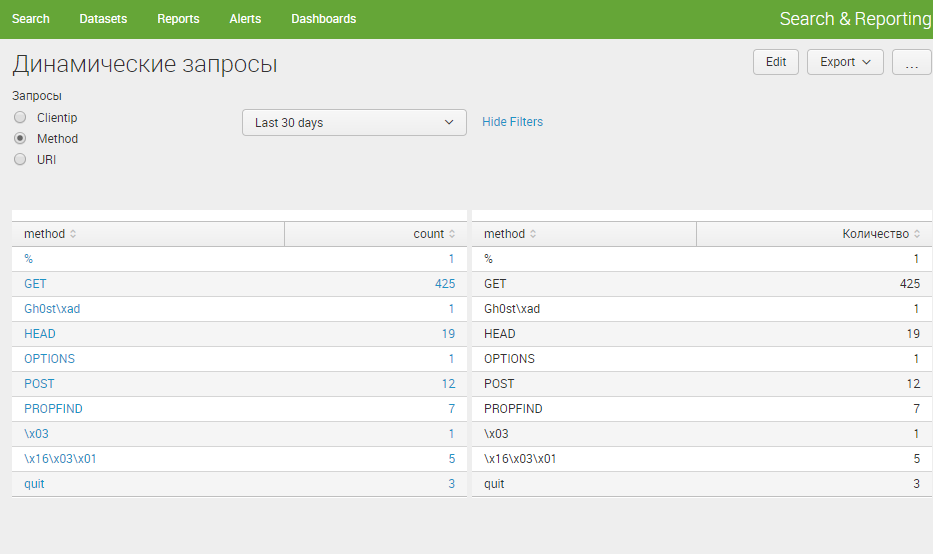Select HEAD cell in right table
Screen dimensions: 933x554
500,334
